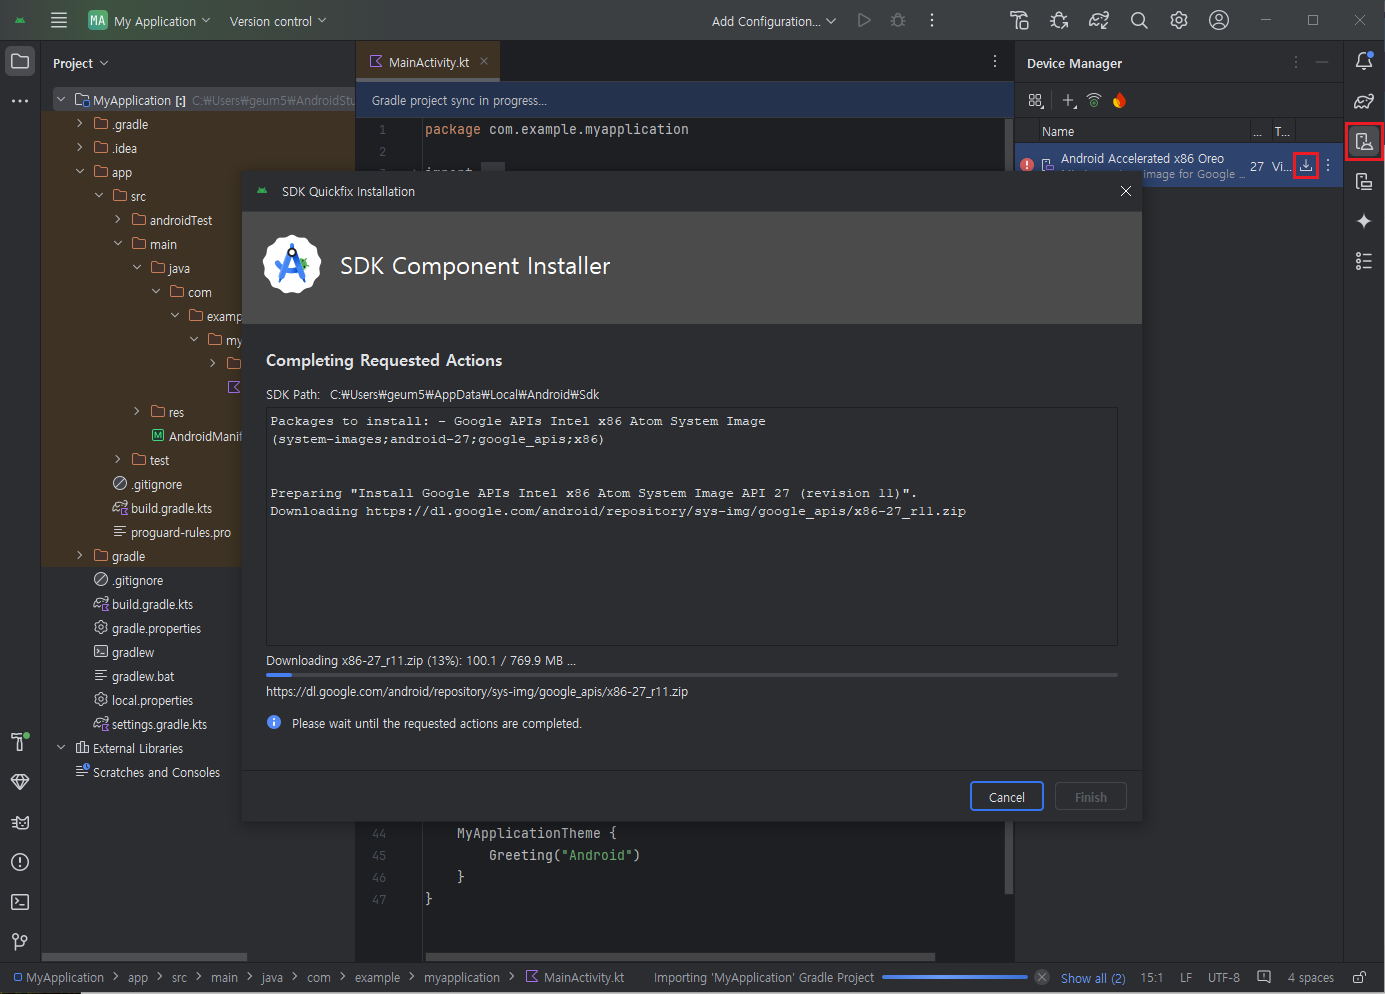Image resolution: width=1385 pixels, height=994 pixels.
Task: Open More tool windows ellipsis
Action: click(20, 101)
